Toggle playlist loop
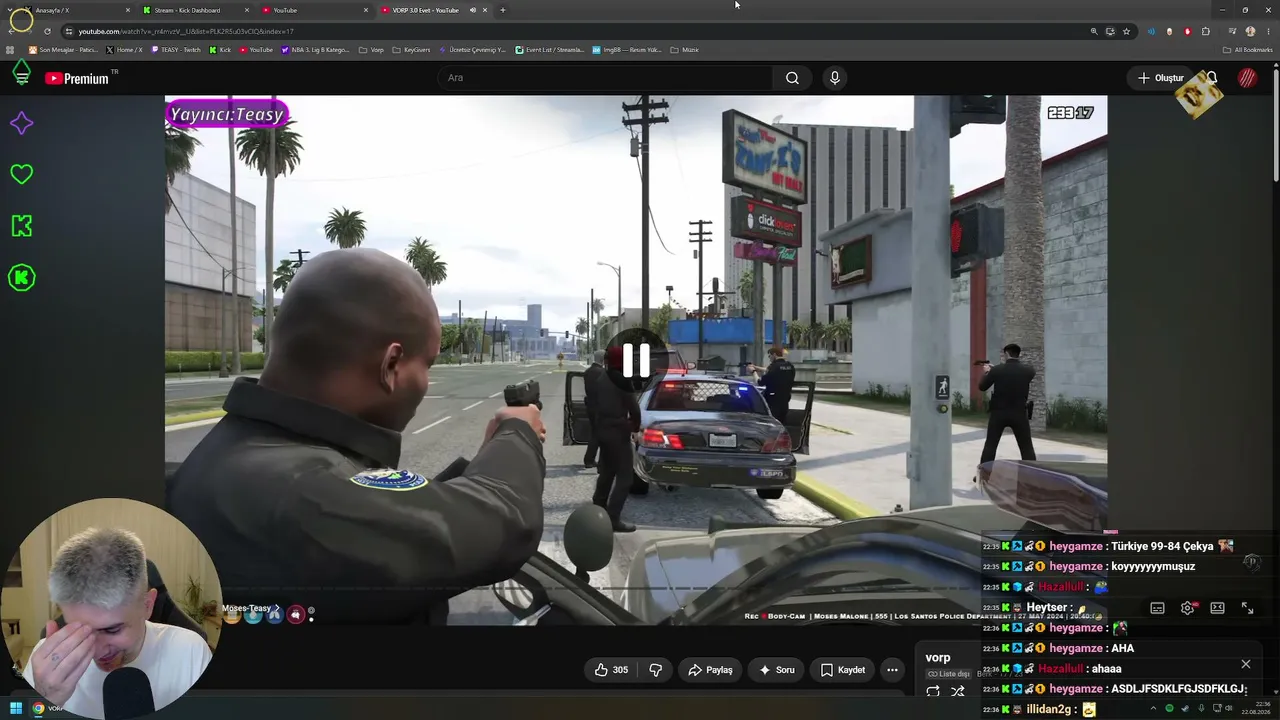 [x=933, y=691]
